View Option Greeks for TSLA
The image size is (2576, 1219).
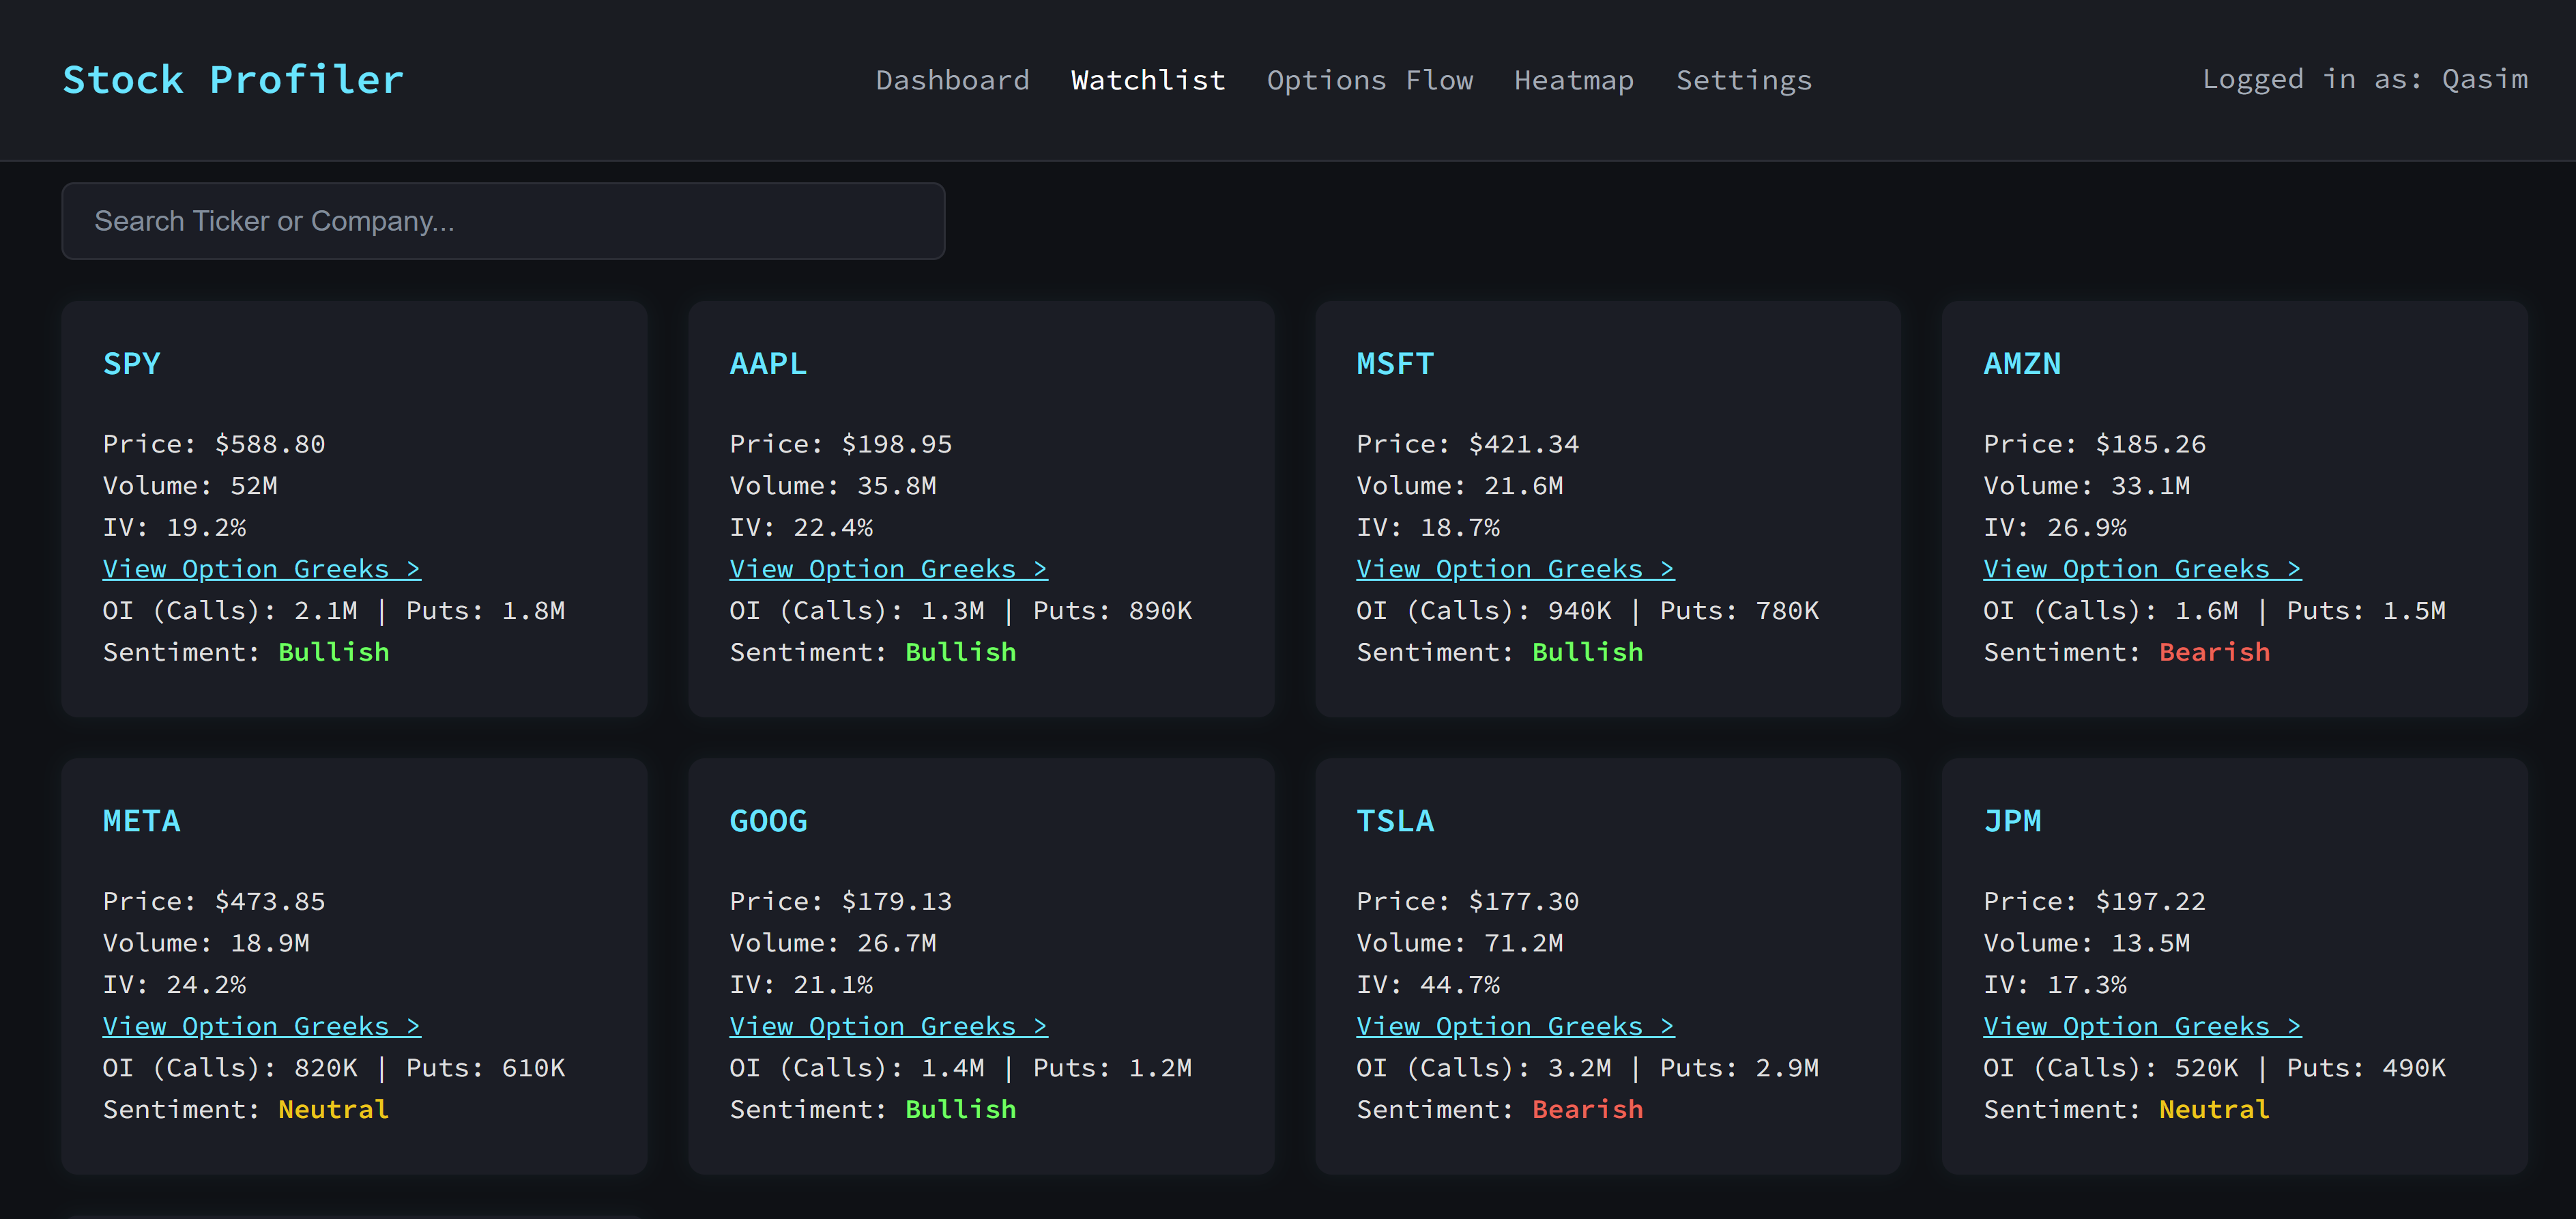[x=1516, y=1026]
